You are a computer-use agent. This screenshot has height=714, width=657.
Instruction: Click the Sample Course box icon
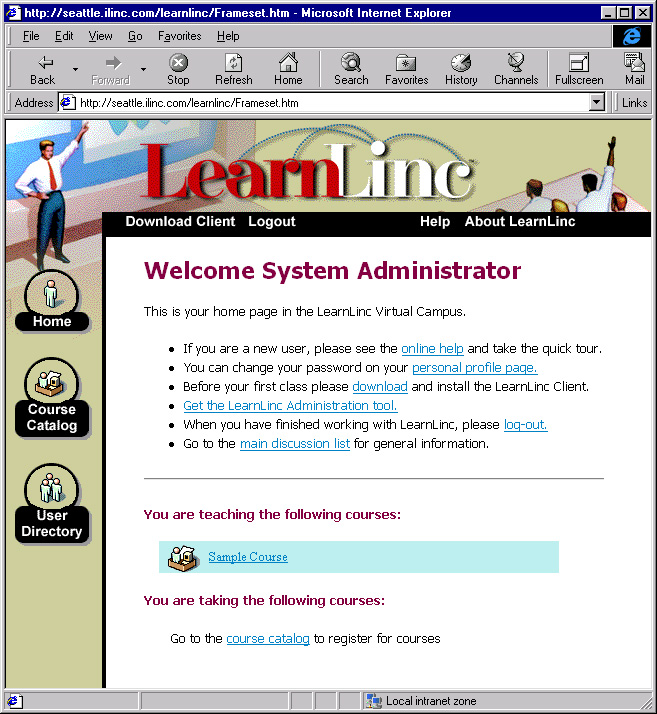tap(183, 557)
